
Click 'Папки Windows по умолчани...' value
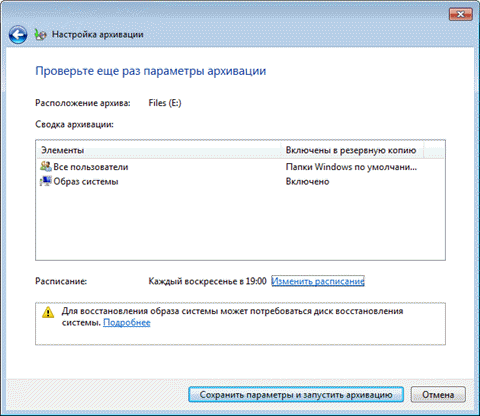[351, 167]
